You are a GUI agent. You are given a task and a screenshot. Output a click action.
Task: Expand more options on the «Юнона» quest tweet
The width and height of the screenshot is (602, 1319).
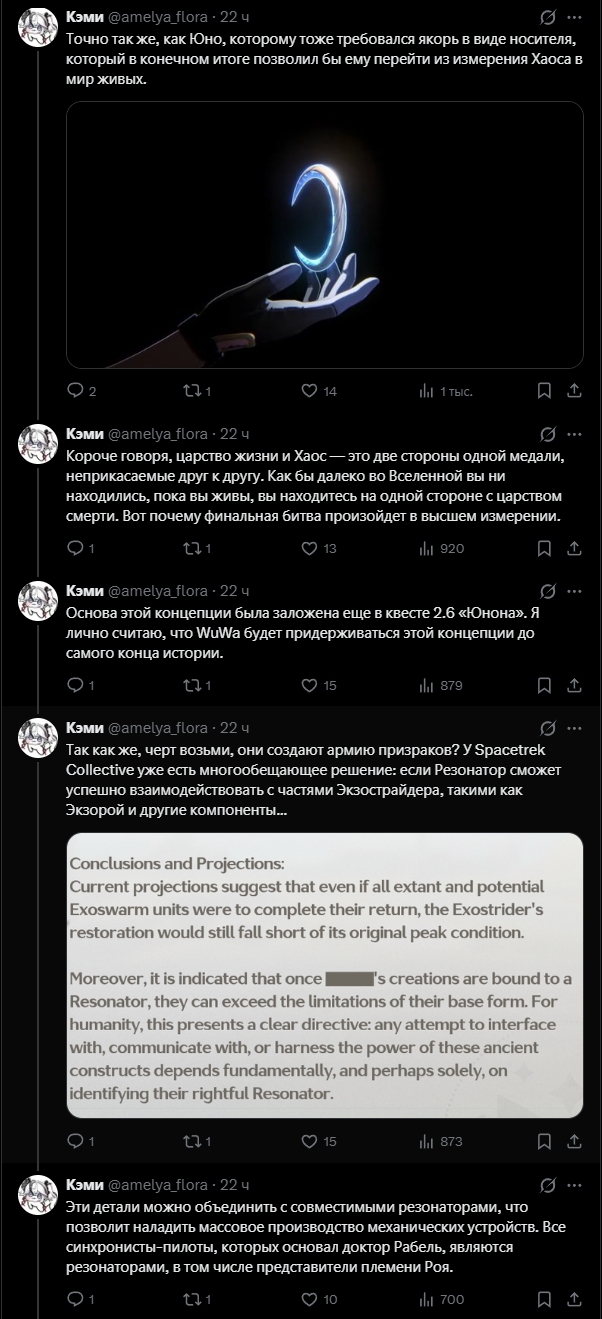(576, 591)
